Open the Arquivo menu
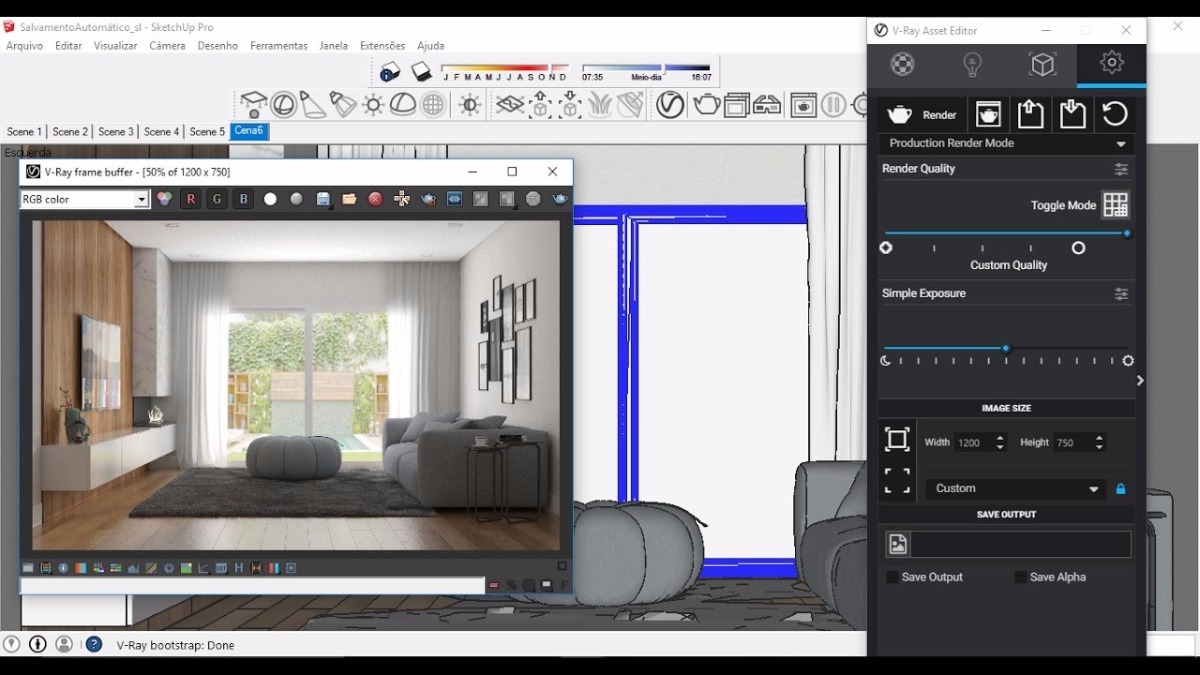This screenshot has width=1200, height=675. [24, 46]
